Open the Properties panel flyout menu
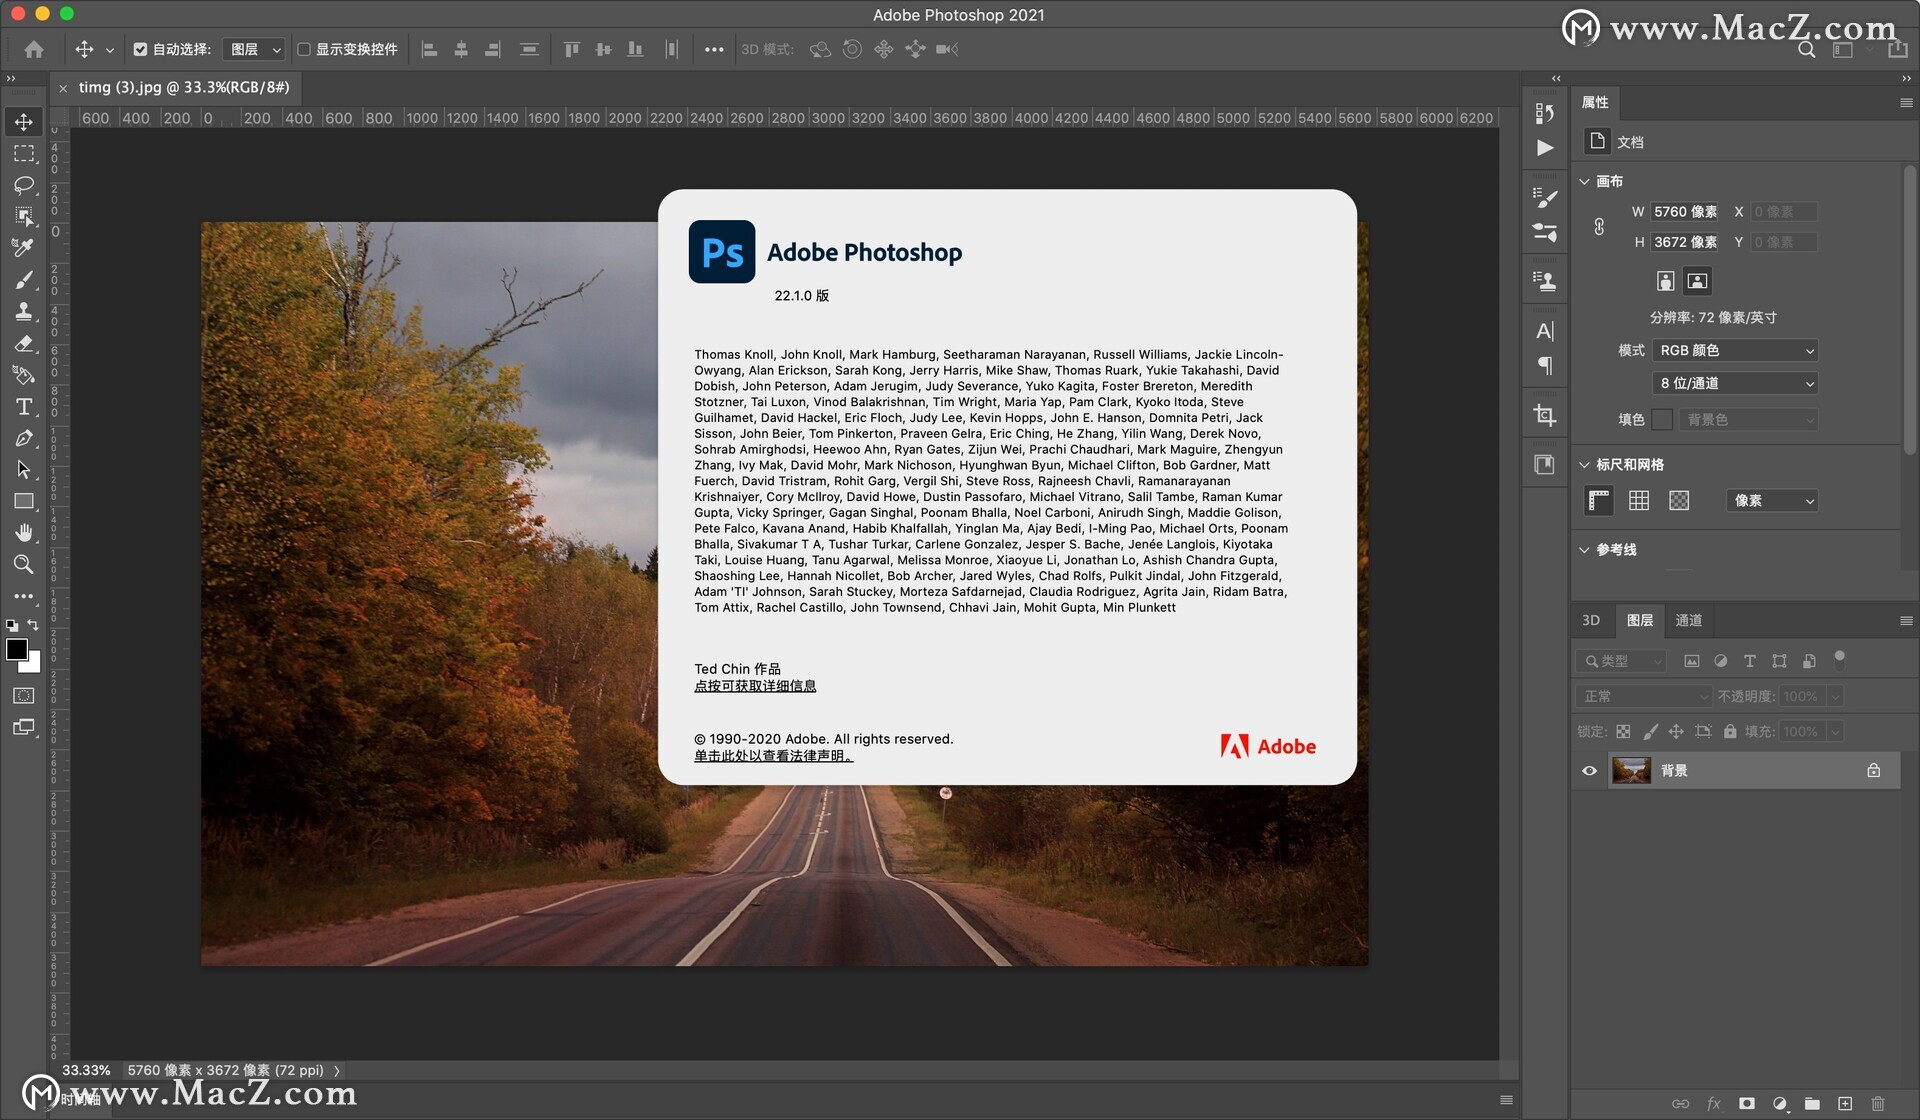Image resolution: width=1920 pixels, height=1120 pixels. (x=1905, y=103)
